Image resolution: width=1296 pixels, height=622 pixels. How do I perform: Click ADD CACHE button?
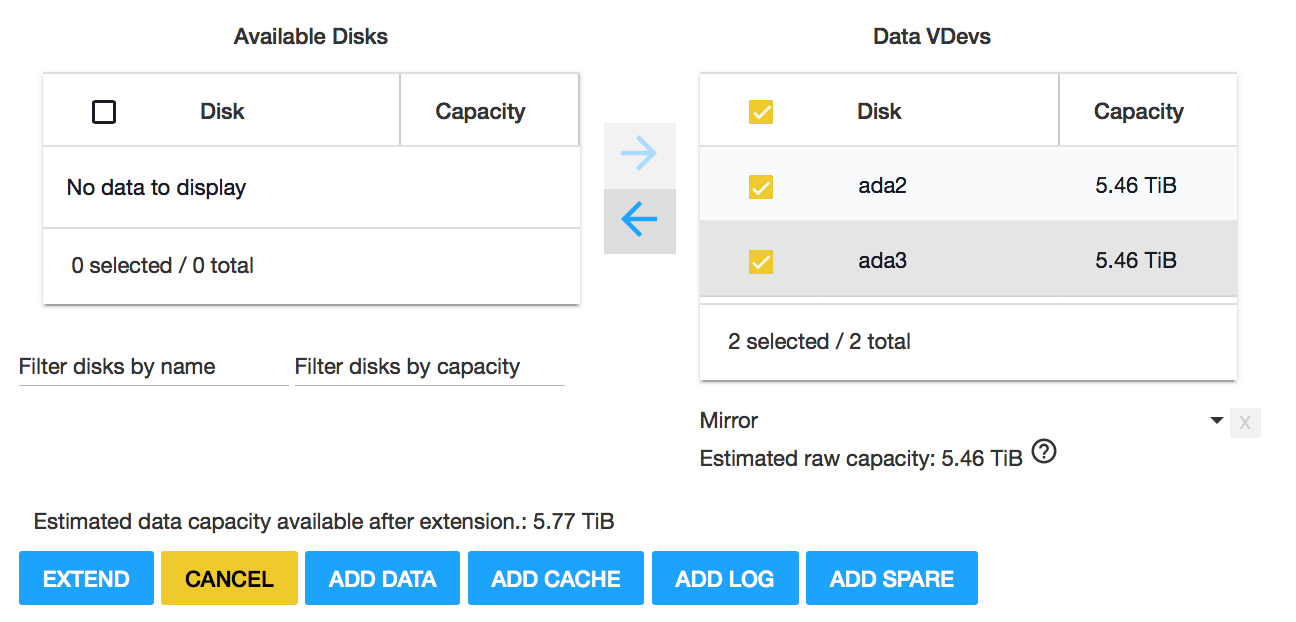coord(556,578)
